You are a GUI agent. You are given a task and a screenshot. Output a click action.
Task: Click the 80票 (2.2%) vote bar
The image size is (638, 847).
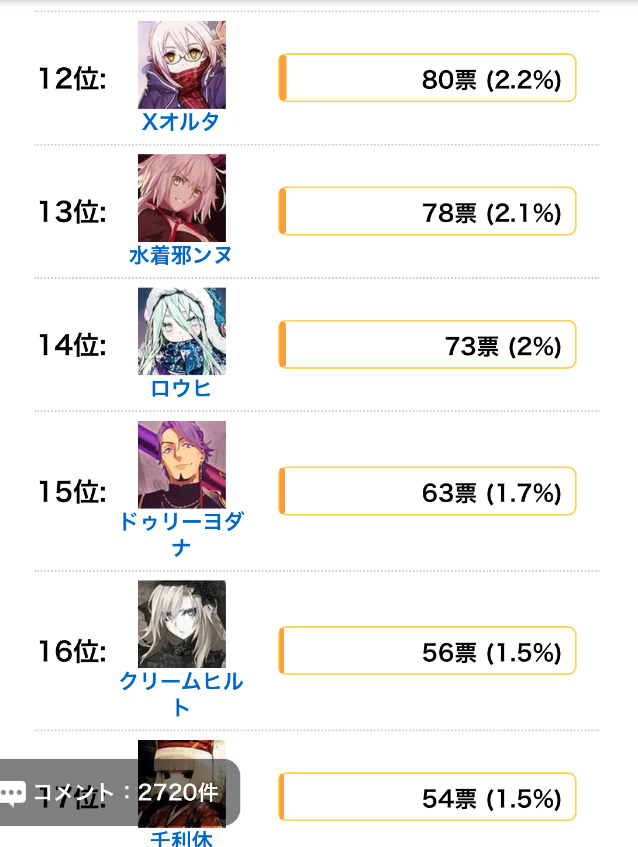427,79
